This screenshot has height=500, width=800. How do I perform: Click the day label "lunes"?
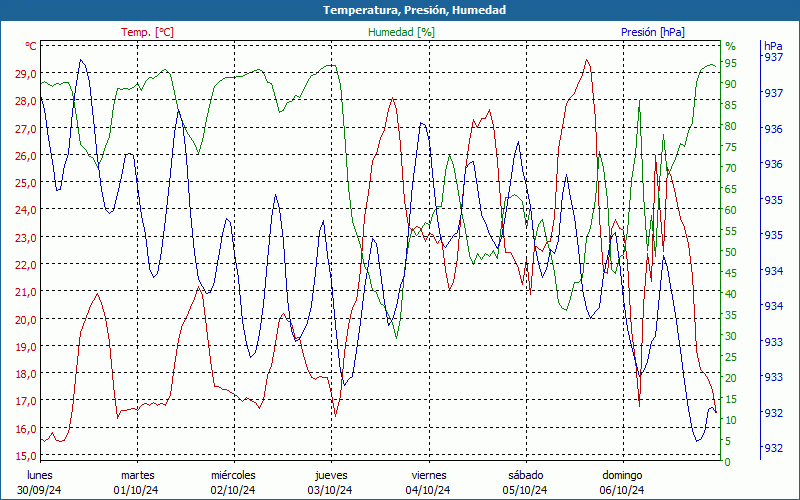point(40,475)
